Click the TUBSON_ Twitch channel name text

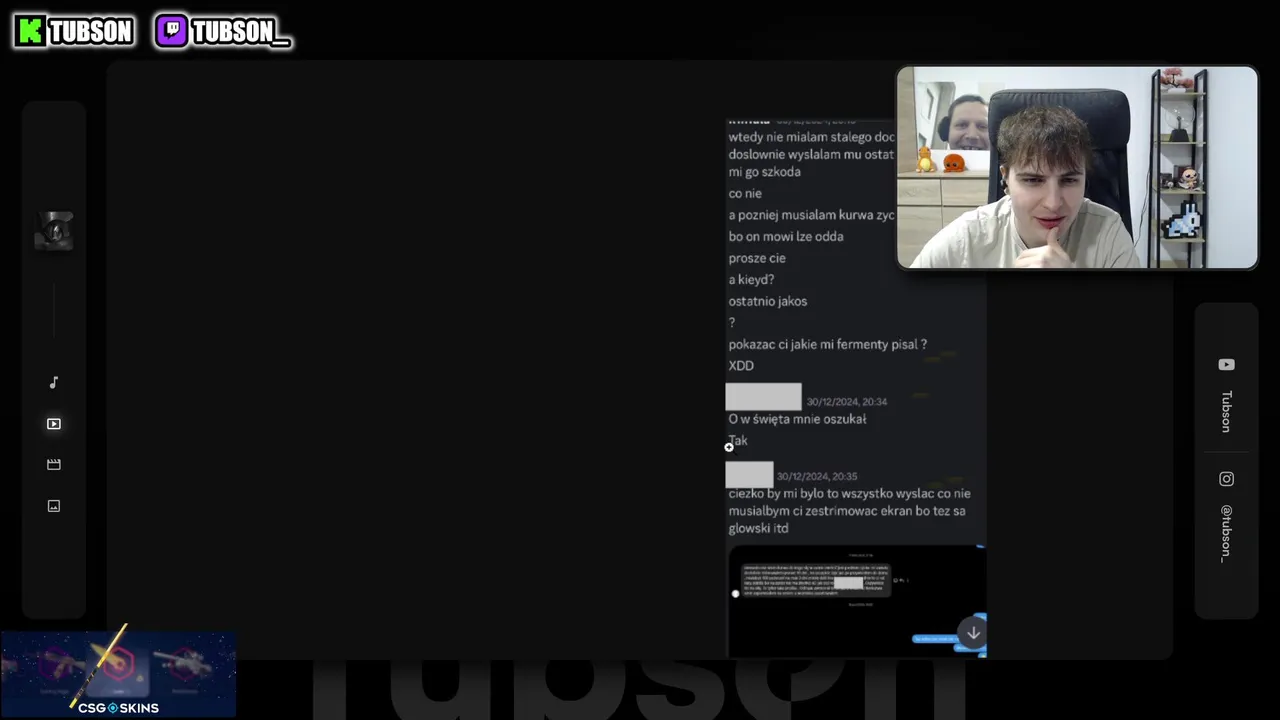[x=240, y=32]
